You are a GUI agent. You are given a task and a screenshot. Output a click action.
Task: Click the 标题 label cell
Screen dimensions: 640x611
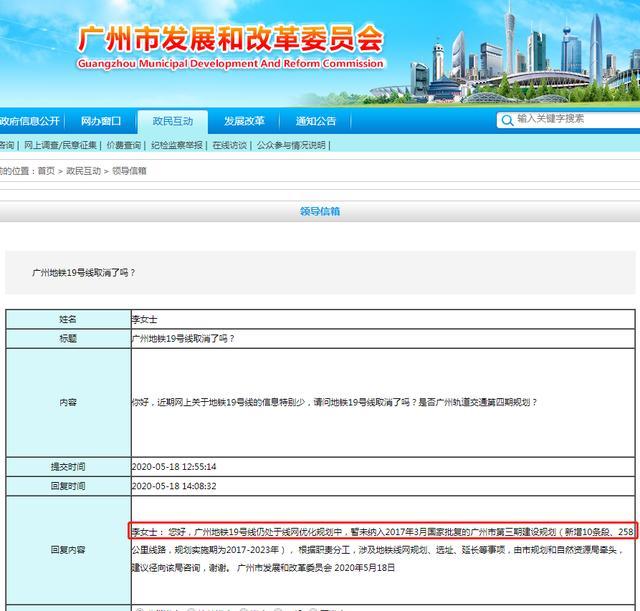pos(68,338)
